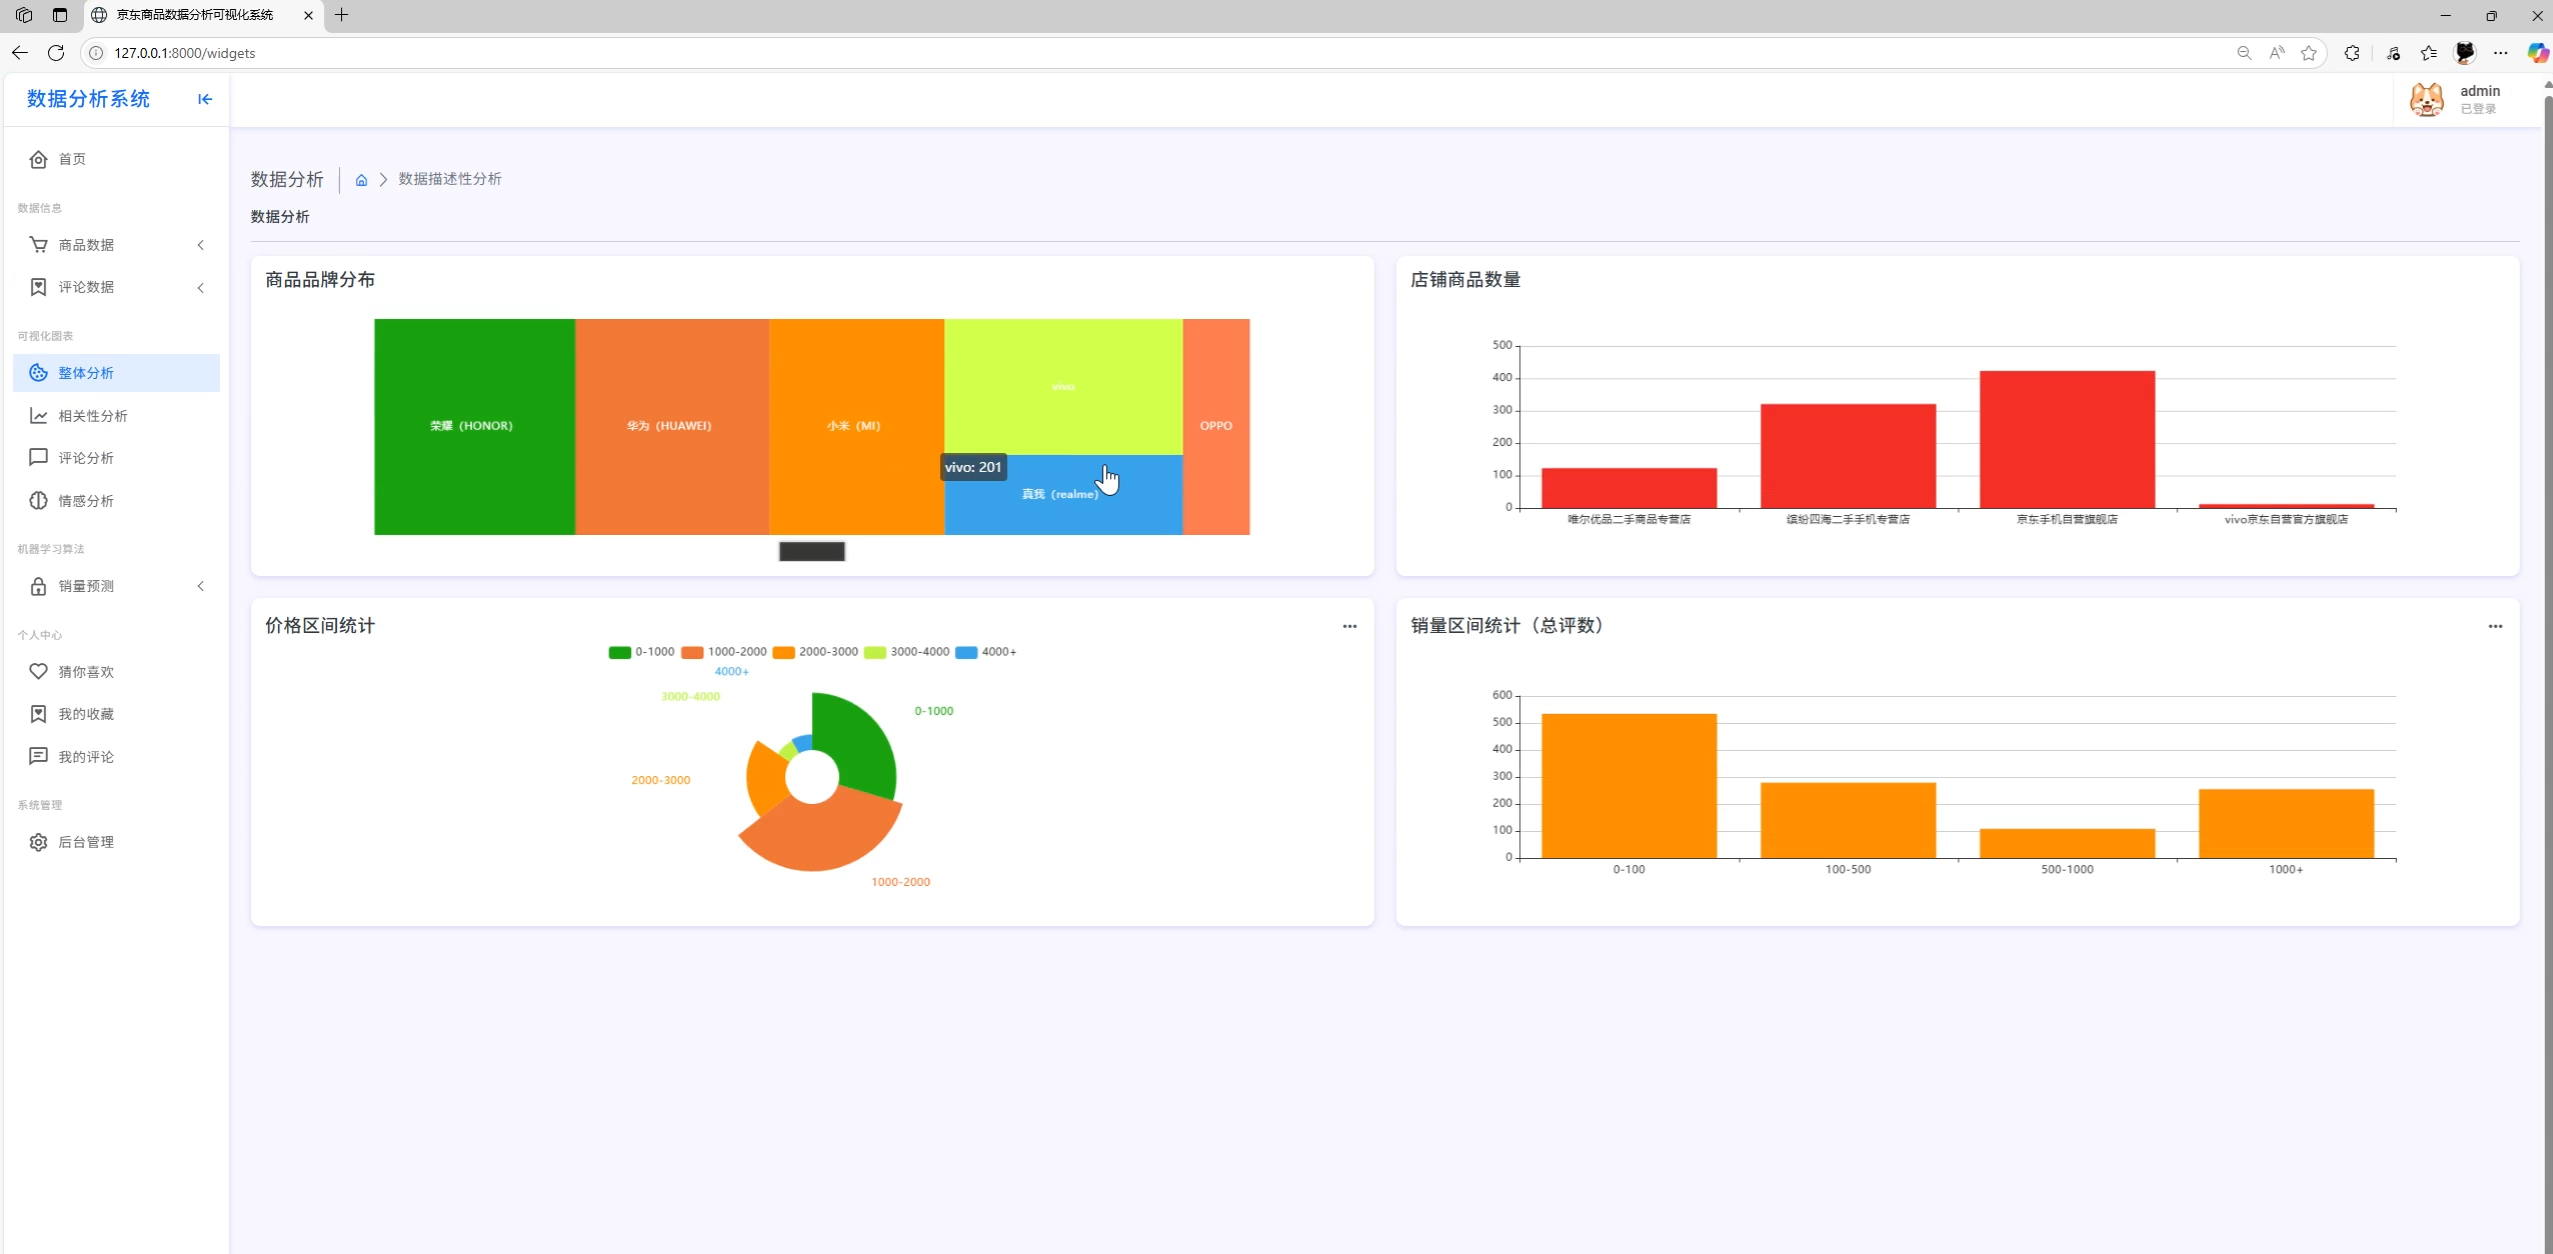Open the admin user avatar

click(x=2427, y=99)
